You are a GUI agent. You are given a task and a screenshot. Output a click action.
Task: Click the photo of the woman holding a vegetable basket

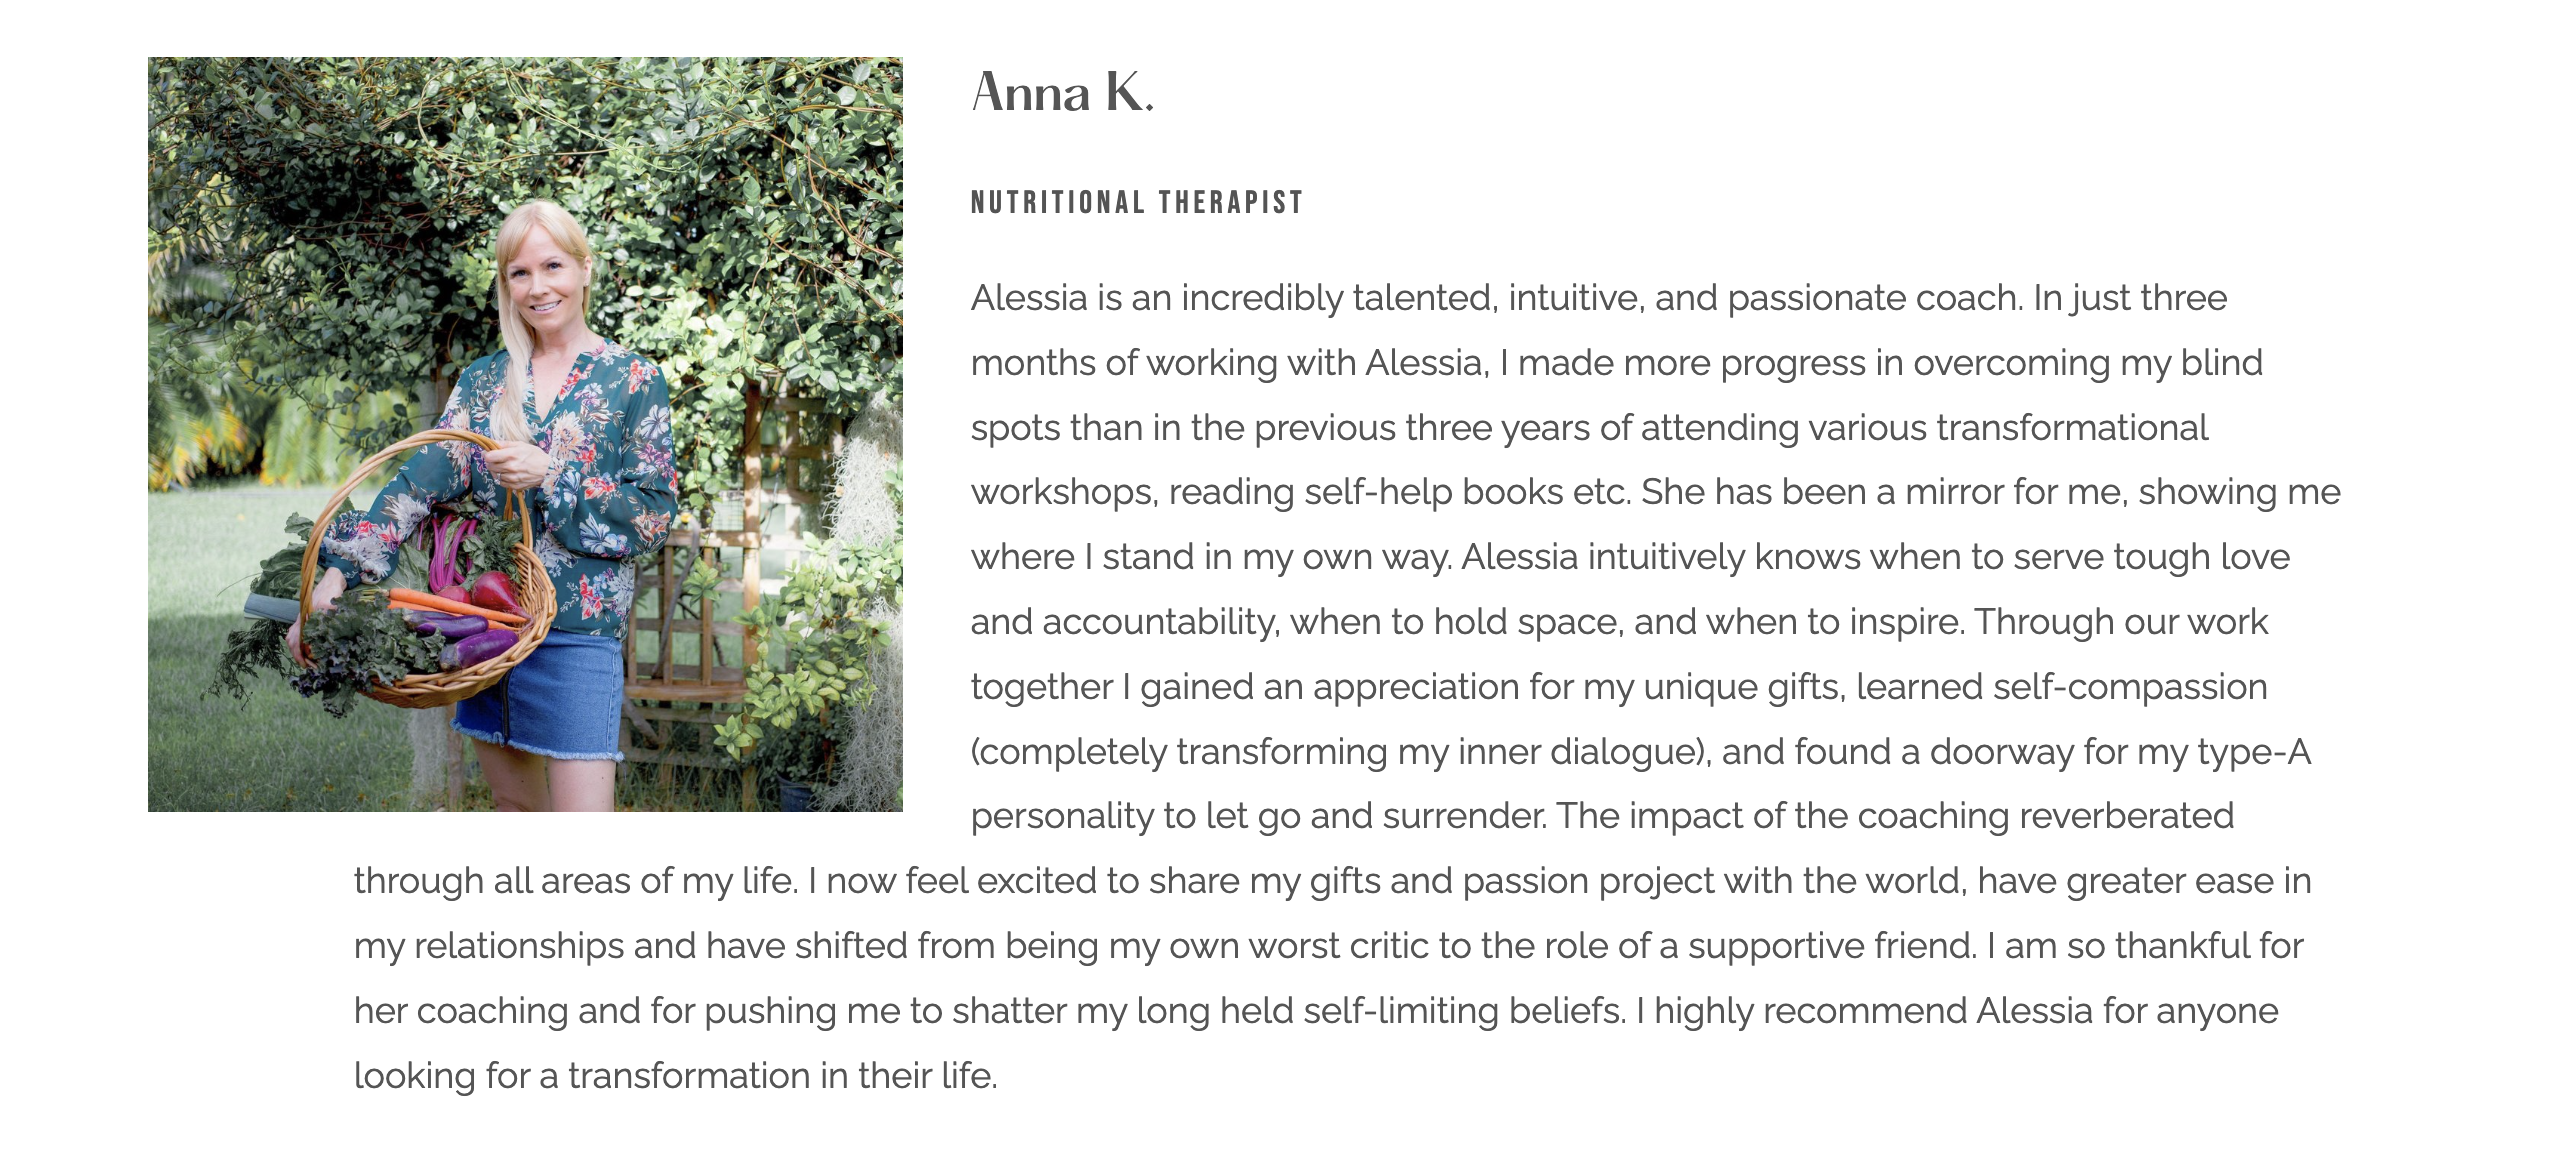(525, 434)
